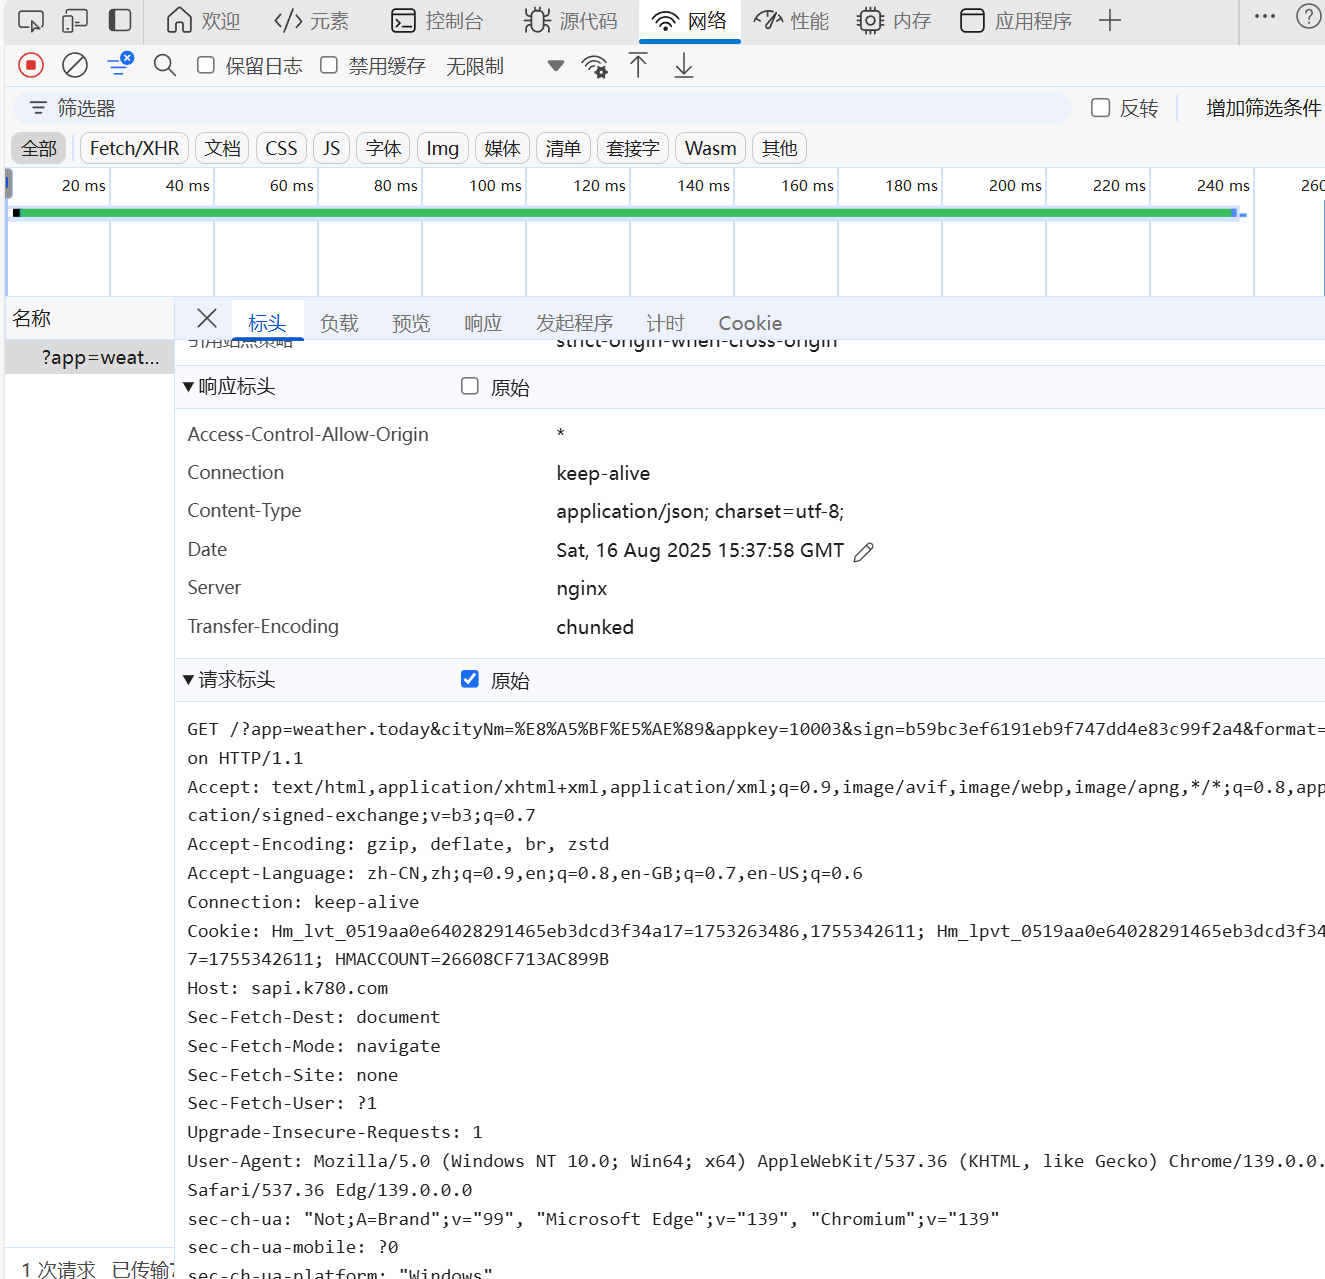
Task: Toggle the 反转 checkbox
Action: [x=1101, y=108]
